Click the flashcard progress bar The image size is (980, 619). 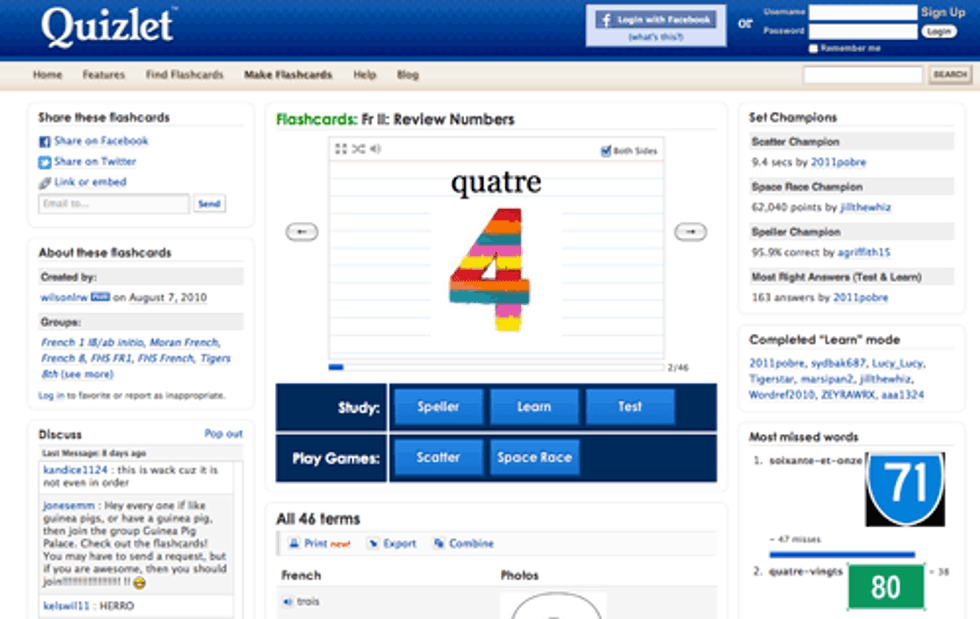tap(496, 368)
